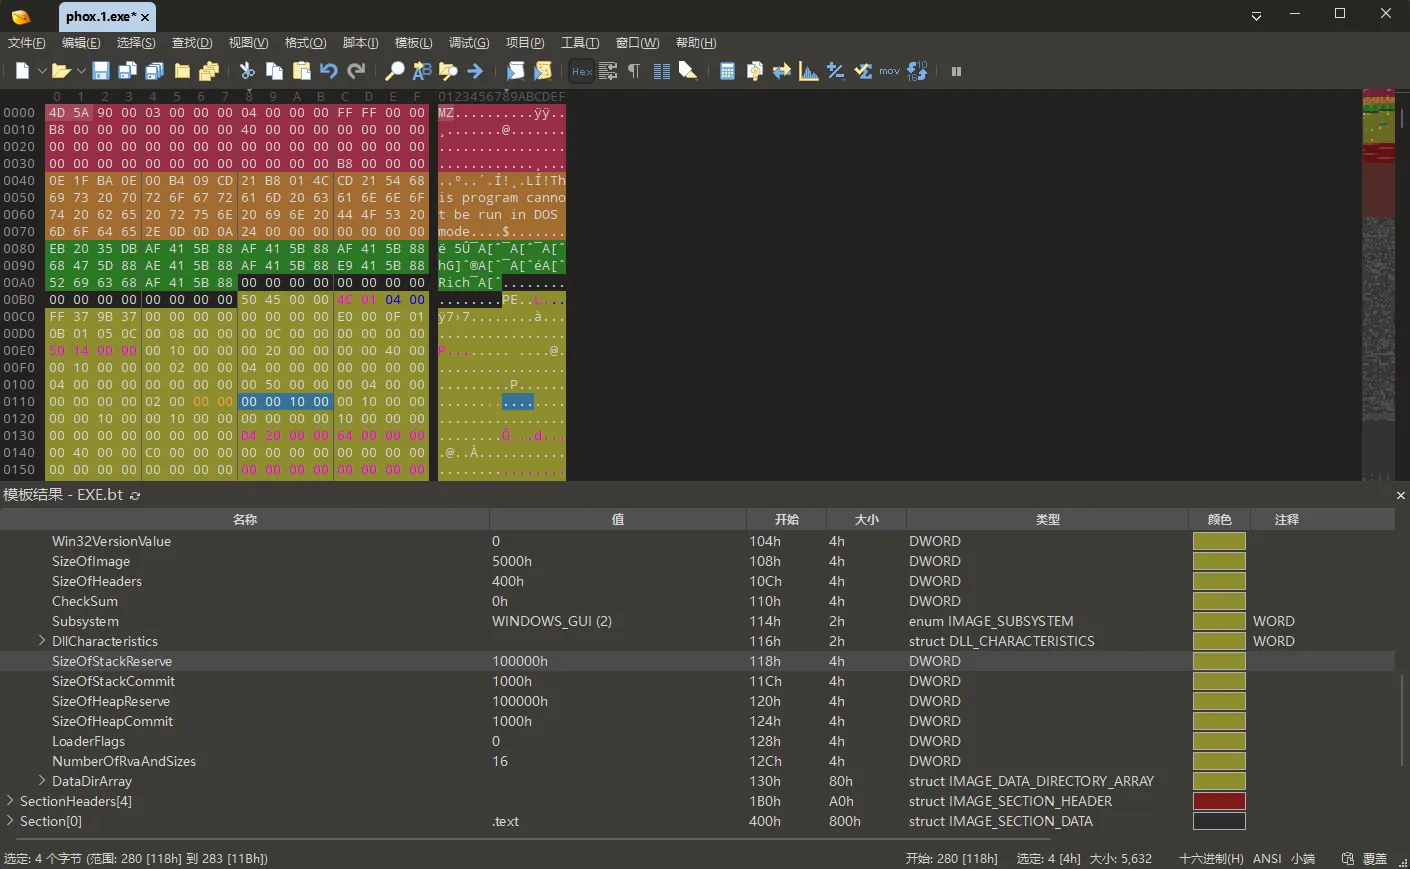Open the 编辑(E) menu
Viewport: 1410px width, 869px height.
click(x=81, y=43)
